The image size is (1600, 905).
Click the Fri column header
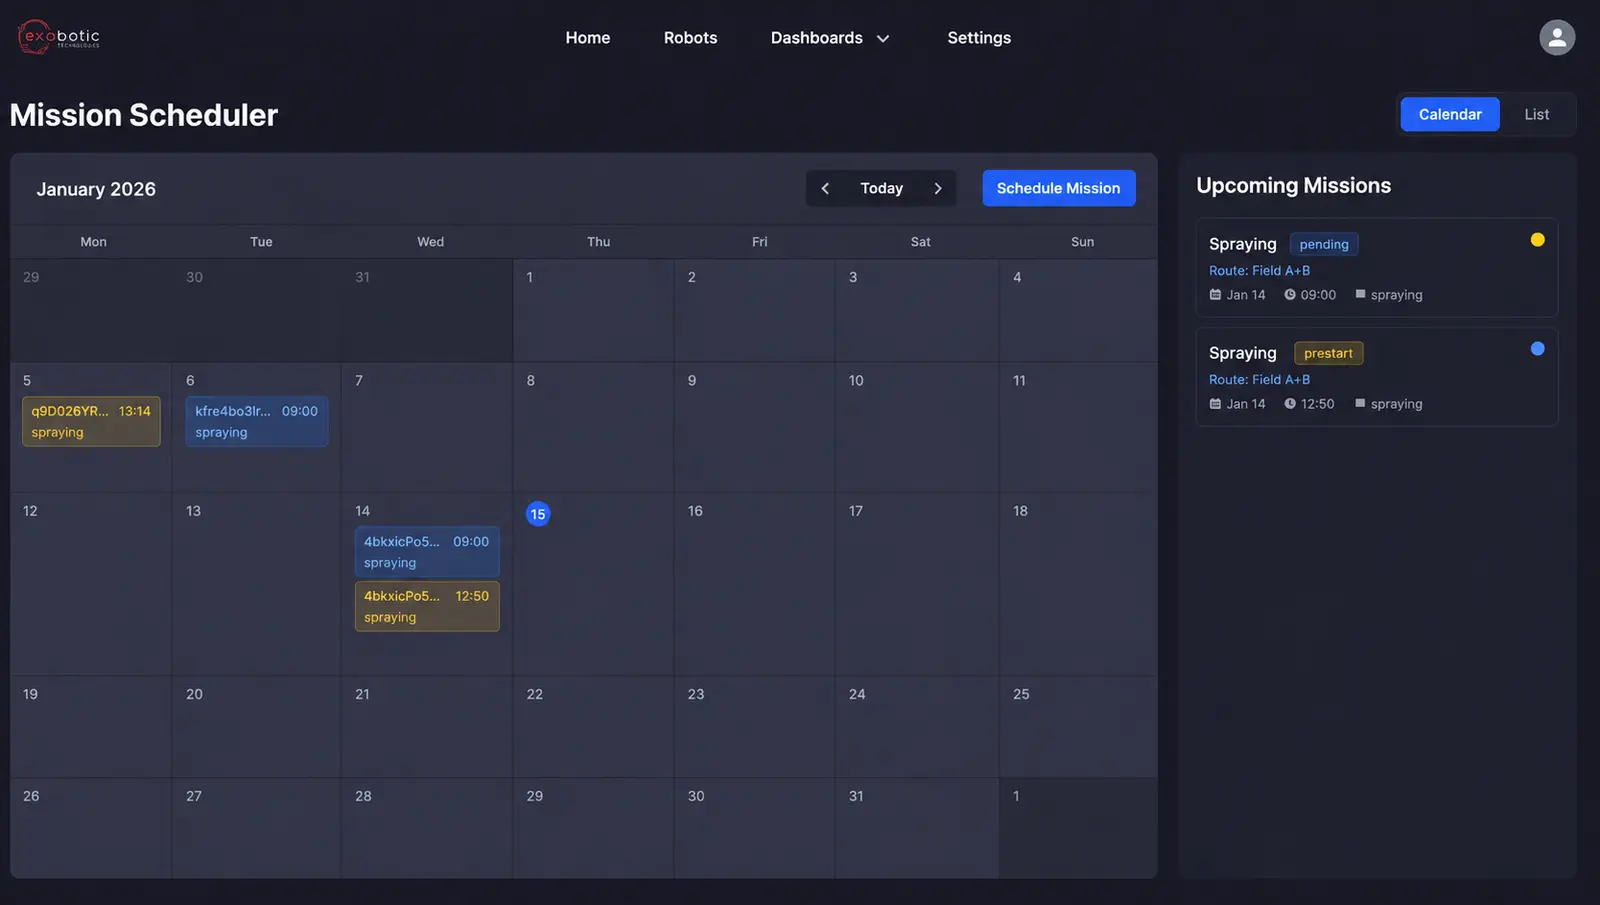(x=759, y=242)
